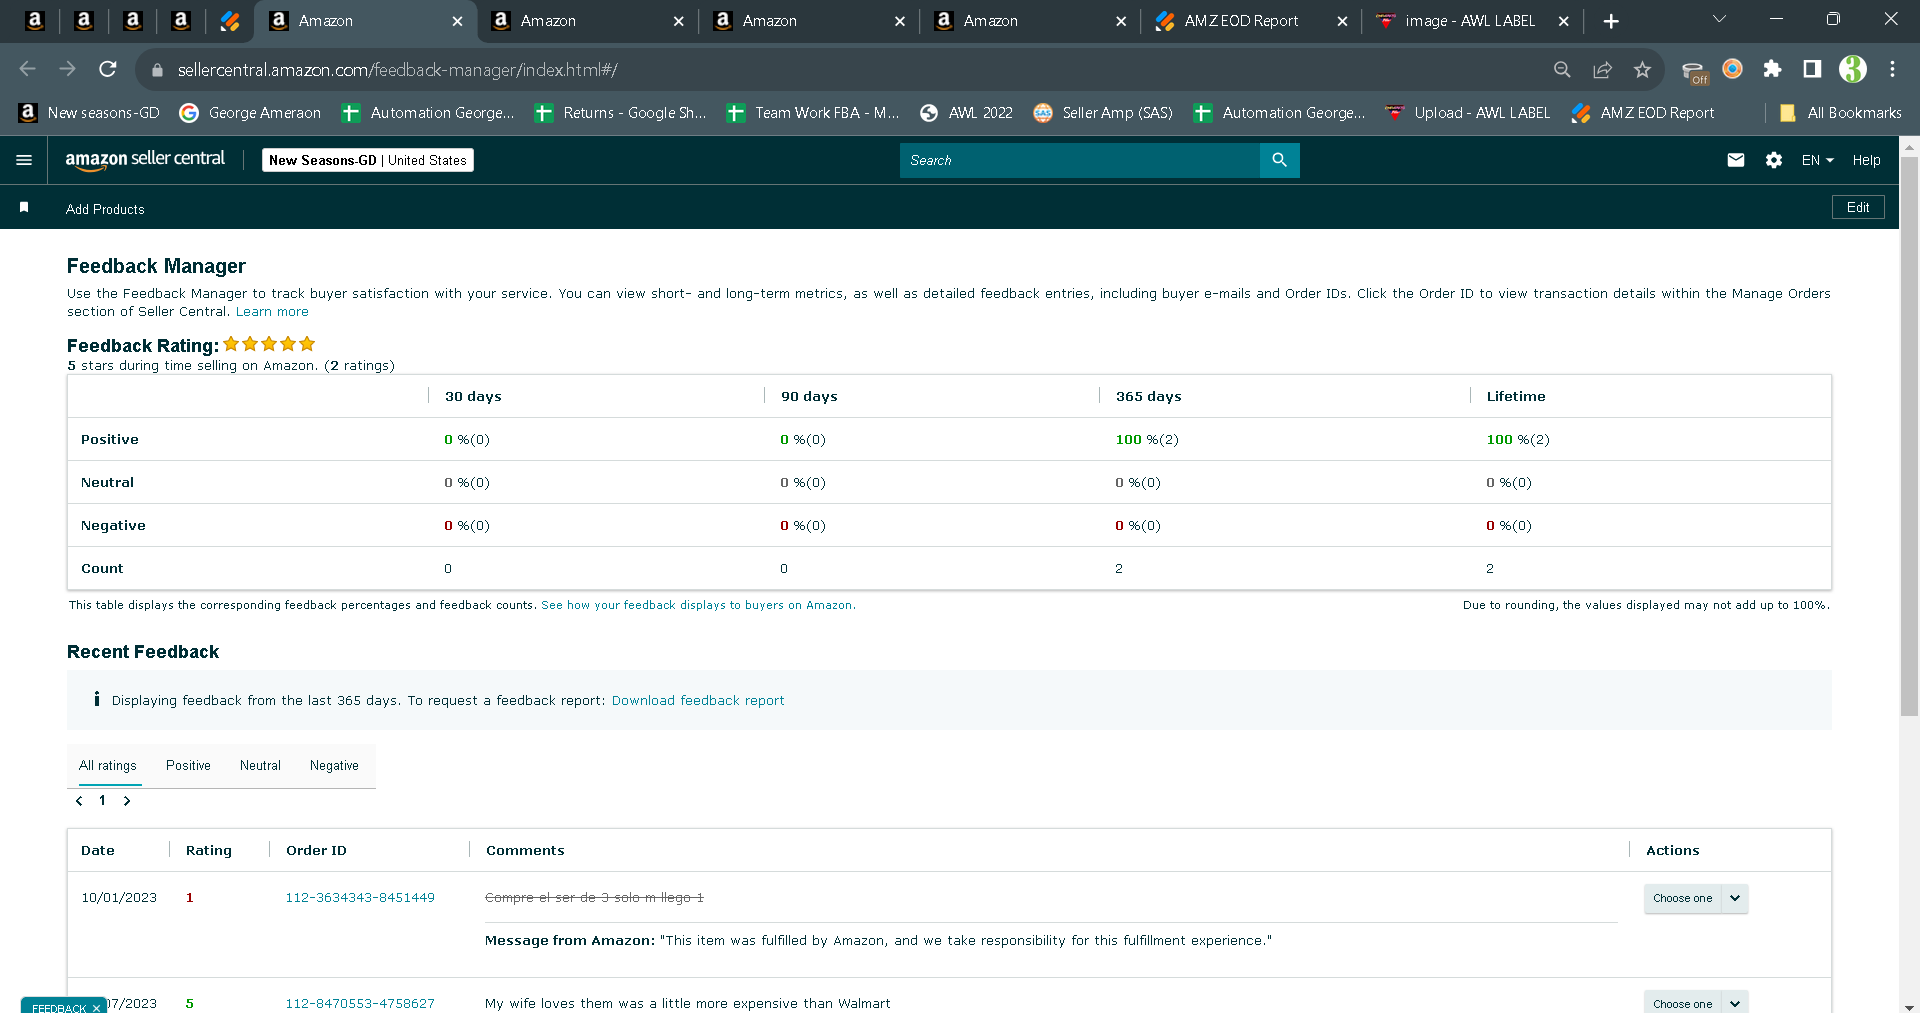Click the 365 days positive value '100 %(2)'

(1147, 440)
